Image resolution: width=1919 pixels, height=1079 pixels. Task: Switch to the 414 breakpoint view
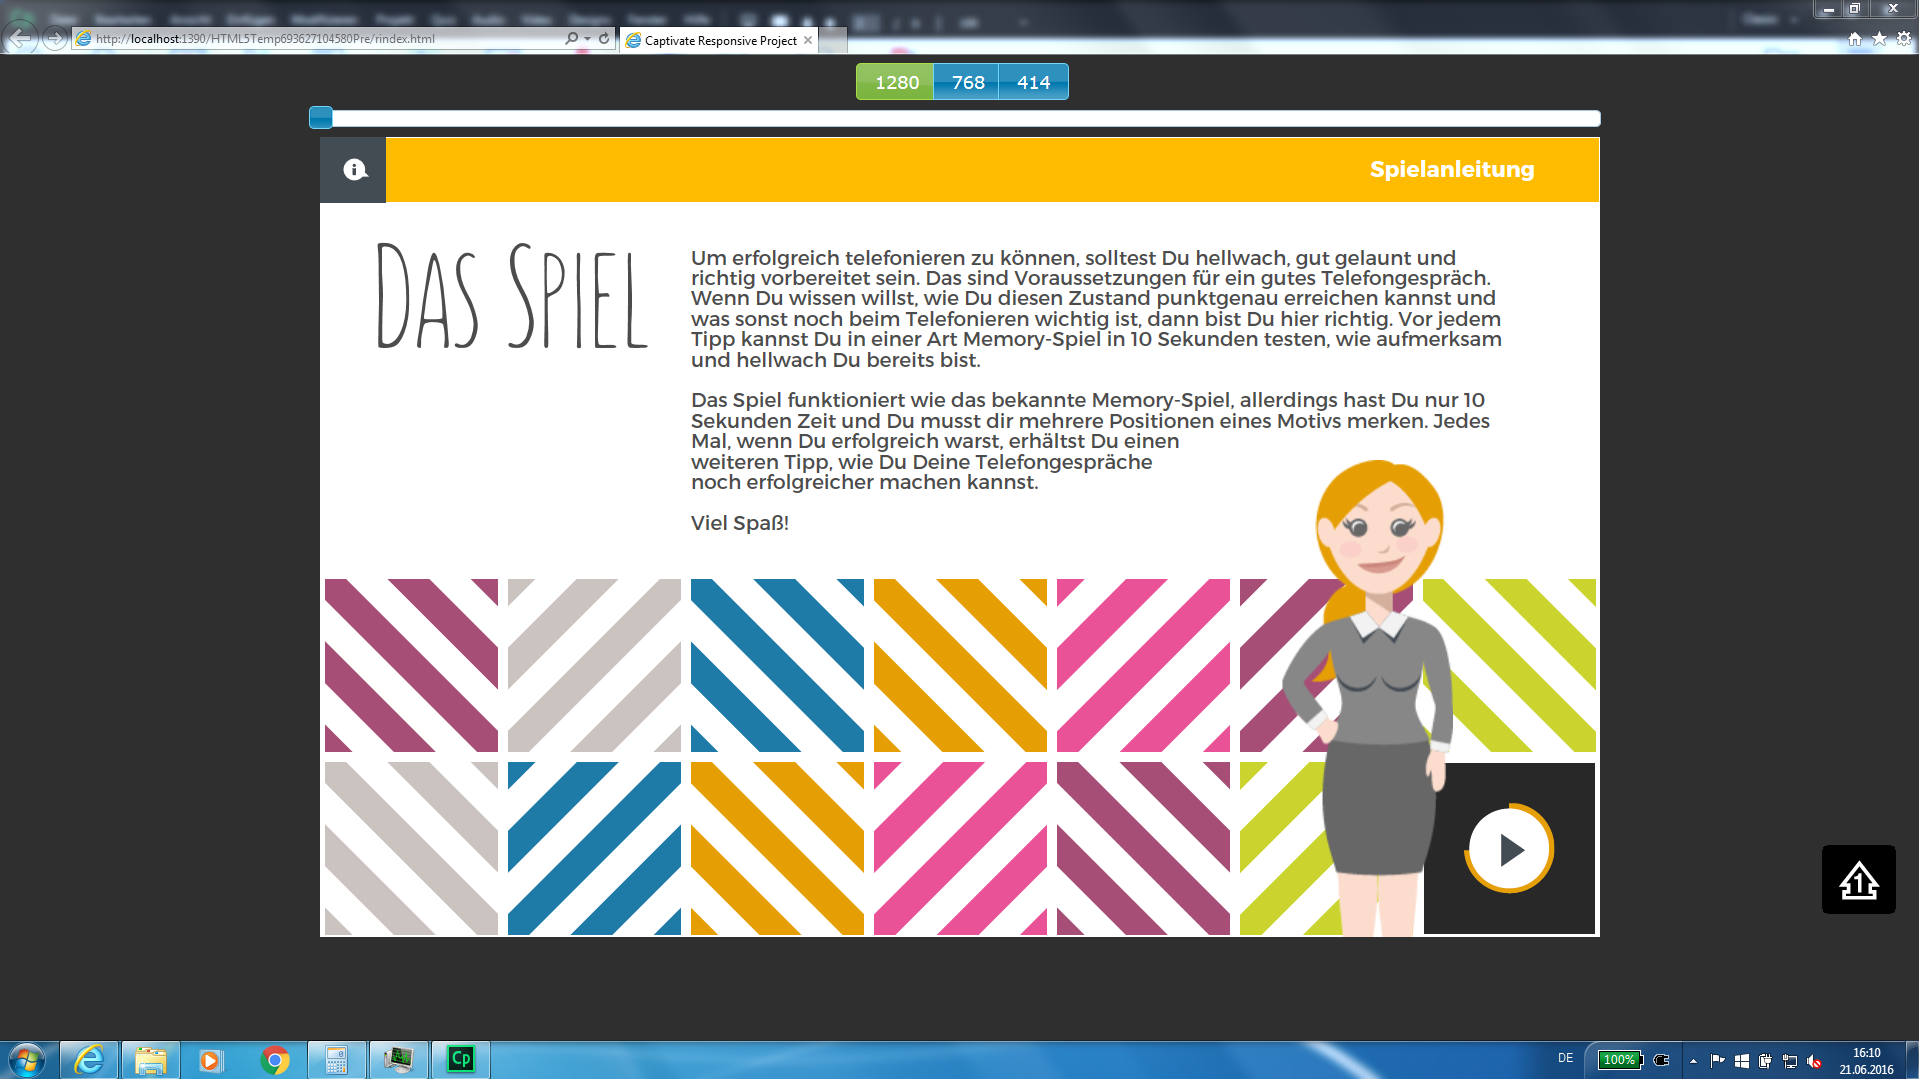point(1033,82)
